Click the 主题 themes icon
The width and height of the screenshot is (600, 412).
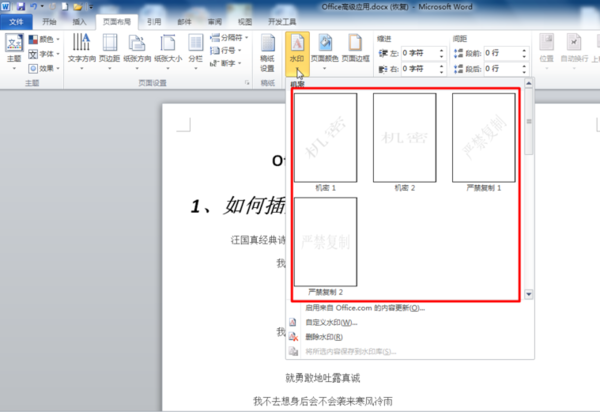coord(14,43)
